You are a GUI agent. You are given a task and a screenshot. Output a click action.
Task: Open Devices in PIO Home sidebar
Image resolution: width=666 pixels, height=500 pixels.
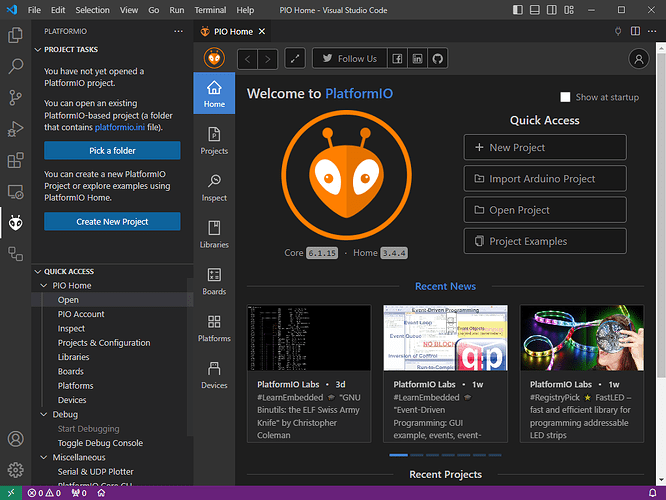[x=214, y=375]
